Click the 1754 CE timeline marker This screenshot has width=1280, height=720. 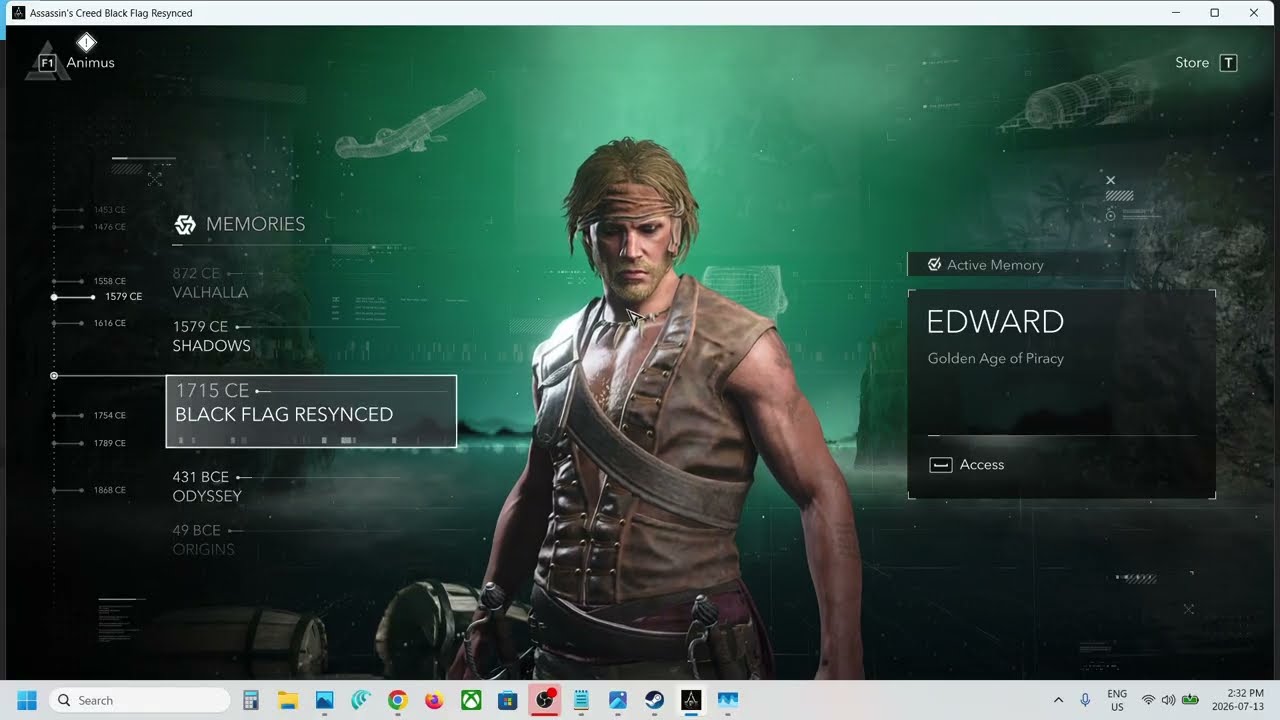pyautogui.click(x=89, y=415)
